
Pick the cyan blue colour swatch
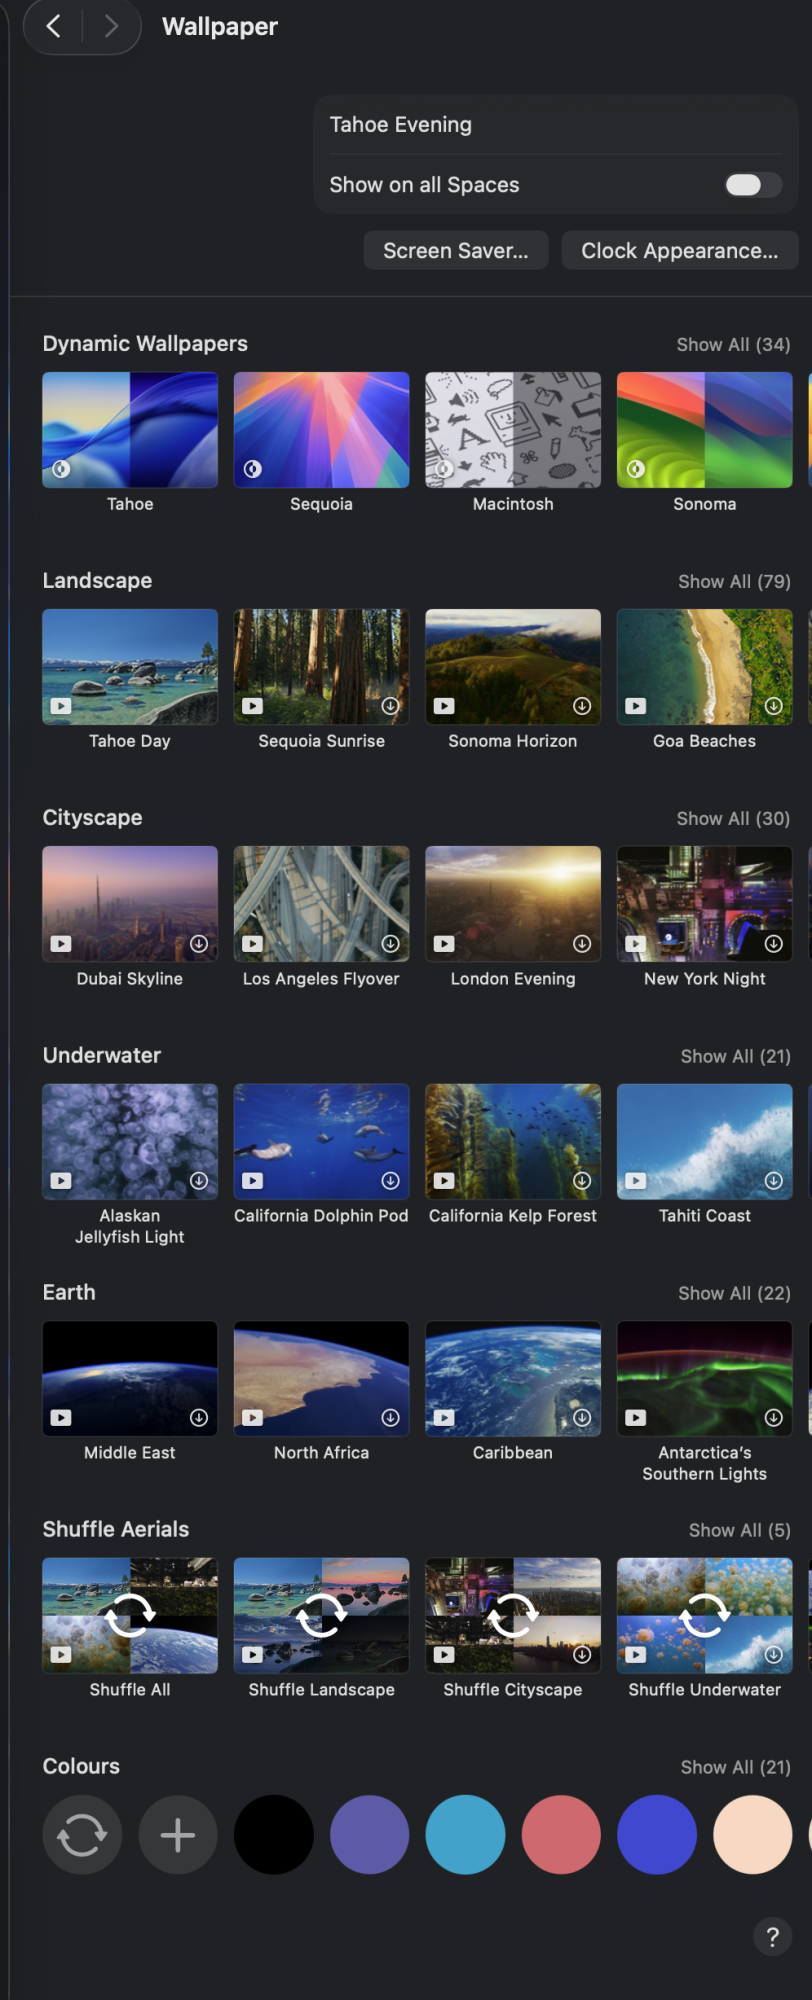465,1835
